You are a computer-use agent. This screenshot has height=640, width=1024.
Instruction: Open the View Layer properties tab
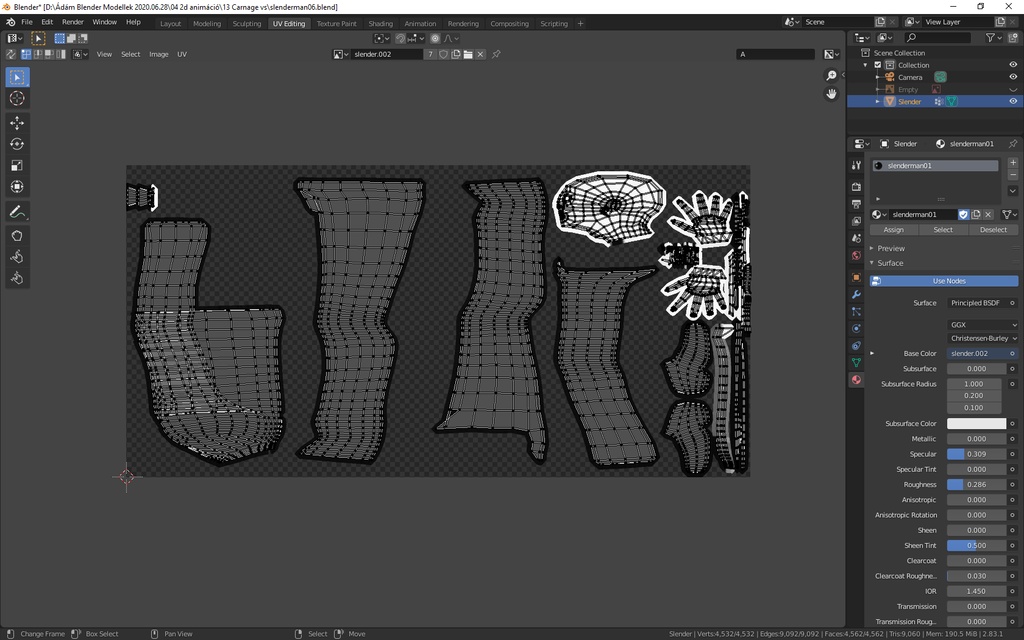click(856, 221)
